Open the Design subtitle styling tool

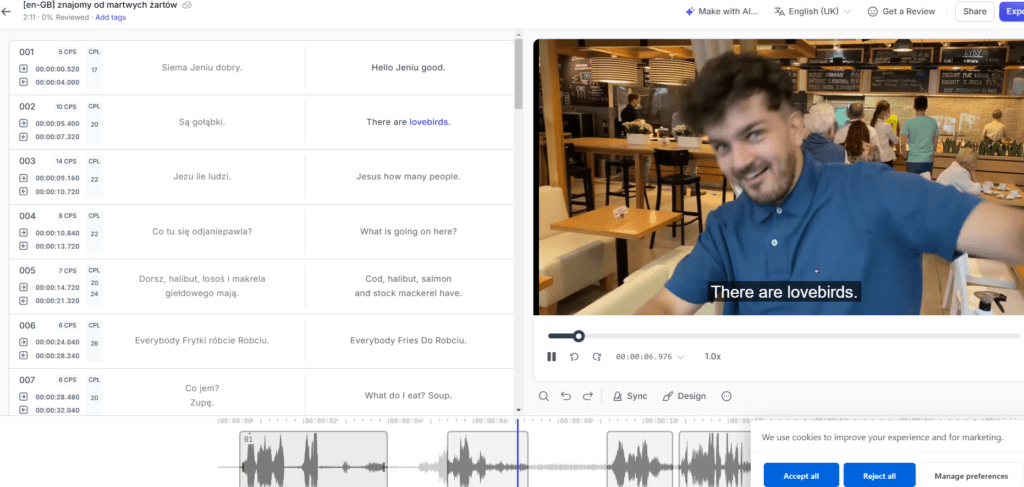[683, 396]
